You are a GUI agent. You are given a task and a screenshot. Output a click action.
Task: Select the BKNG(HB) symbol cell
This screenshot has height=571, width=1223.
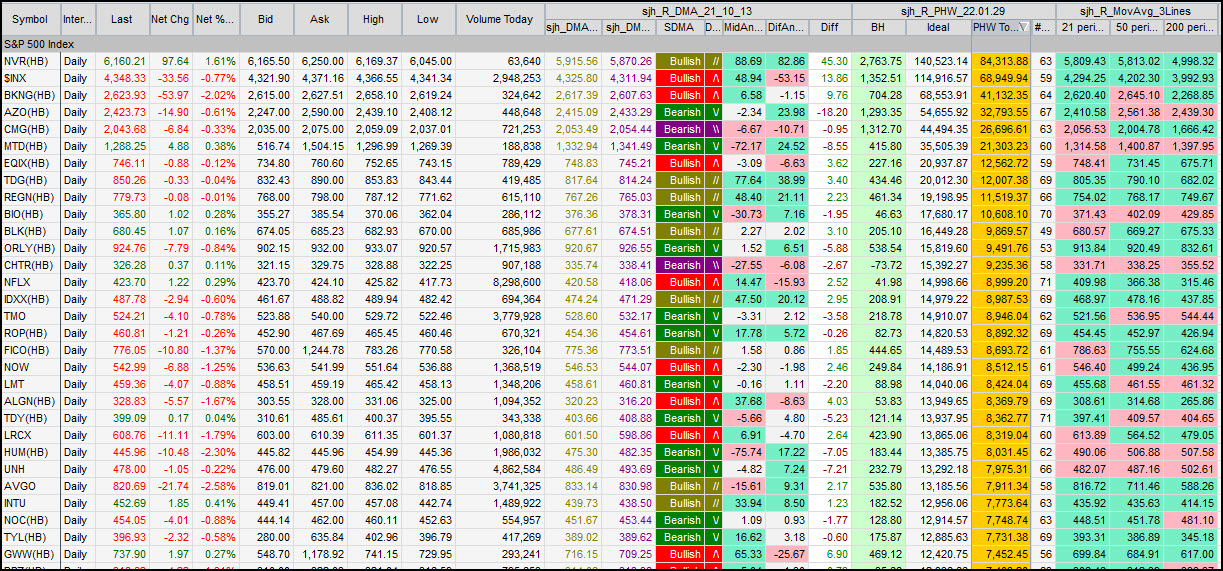29,95
